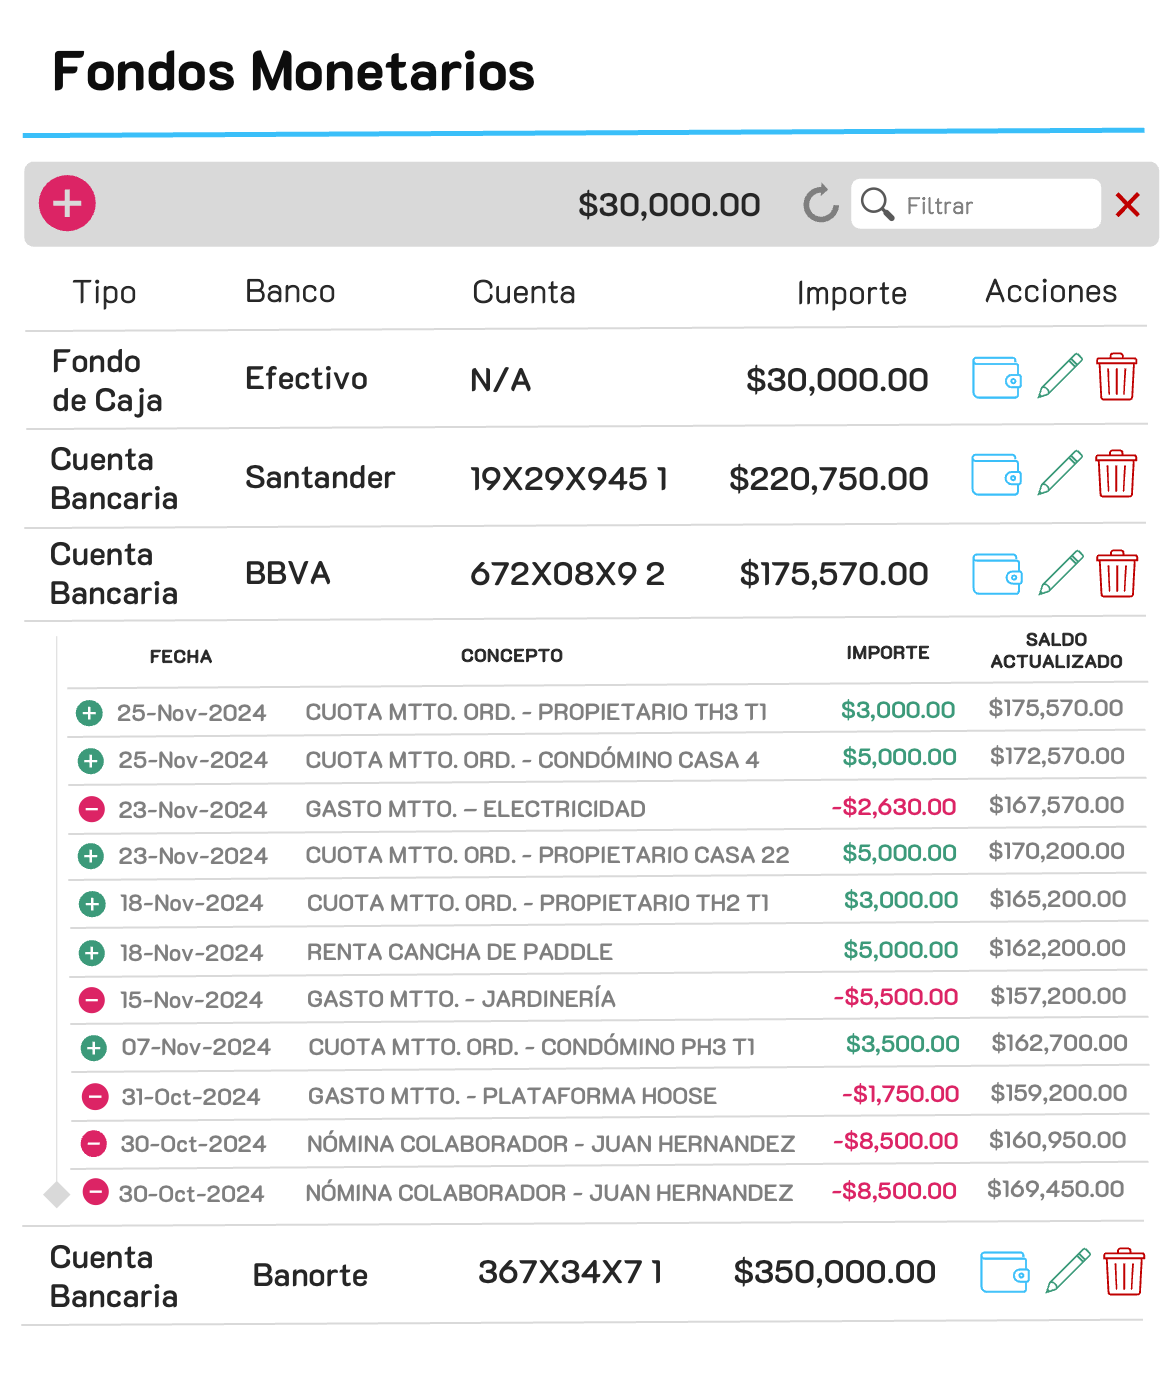Click the diamond marker at timeline end
The height and width of the screenshot is (1388, 1173).
pos(57,1194)
